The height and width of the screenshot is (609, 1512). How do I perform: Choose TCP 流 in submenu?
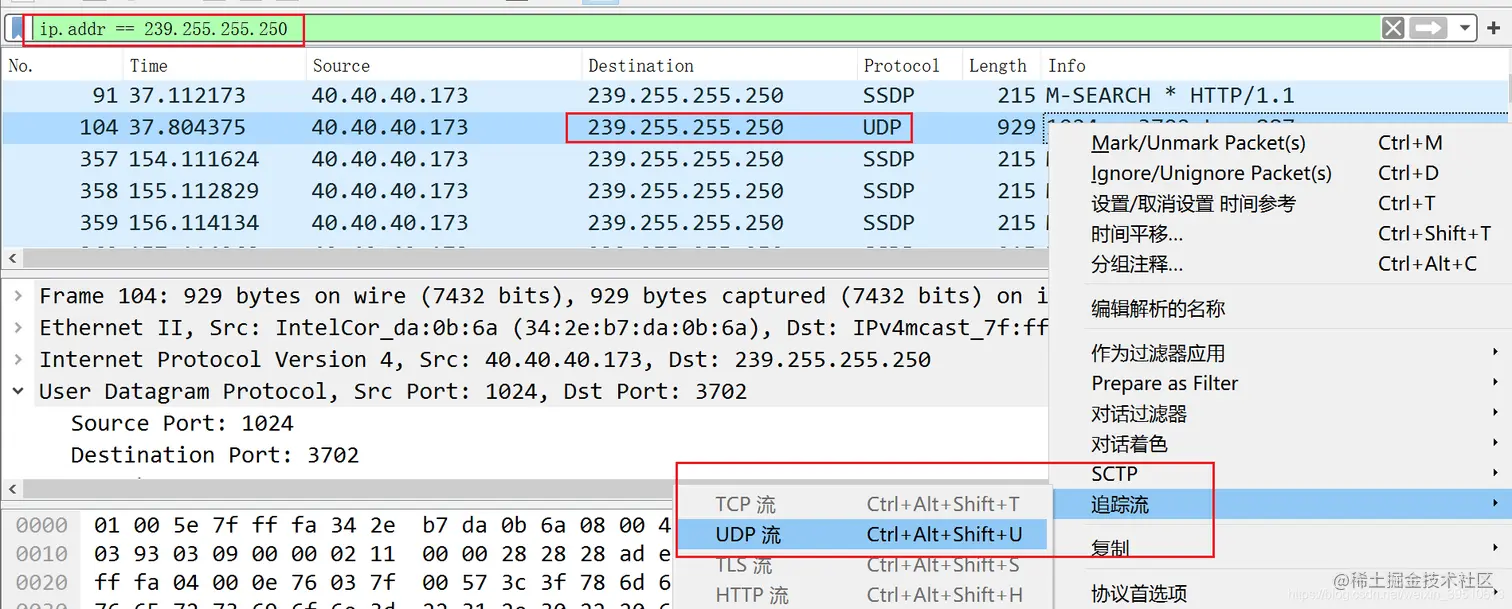863,505
